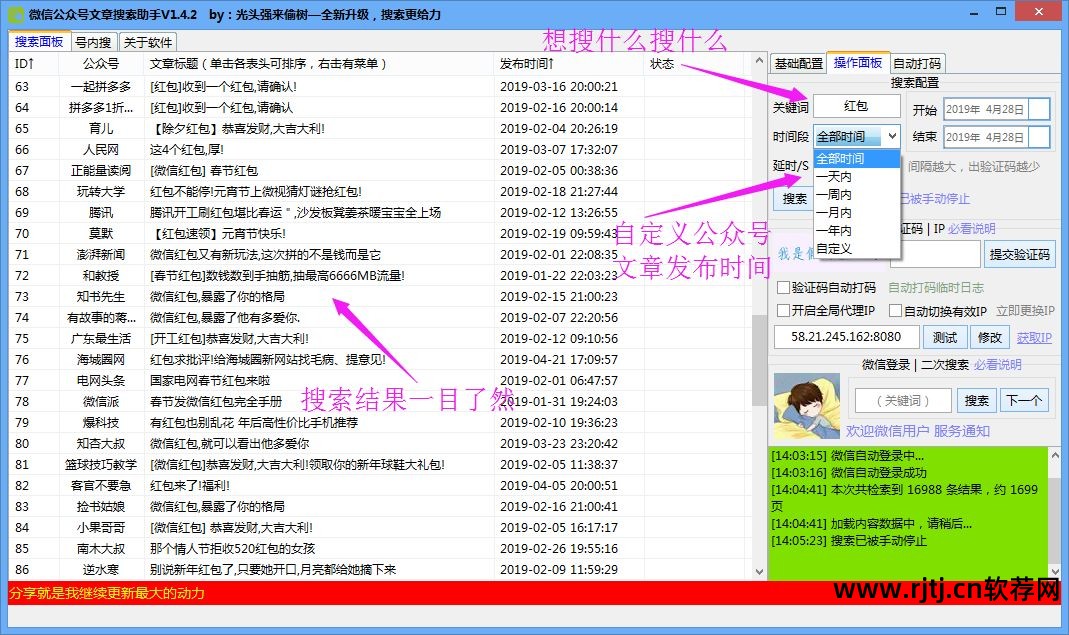Open the 开始 date picker field

point(997,109)
